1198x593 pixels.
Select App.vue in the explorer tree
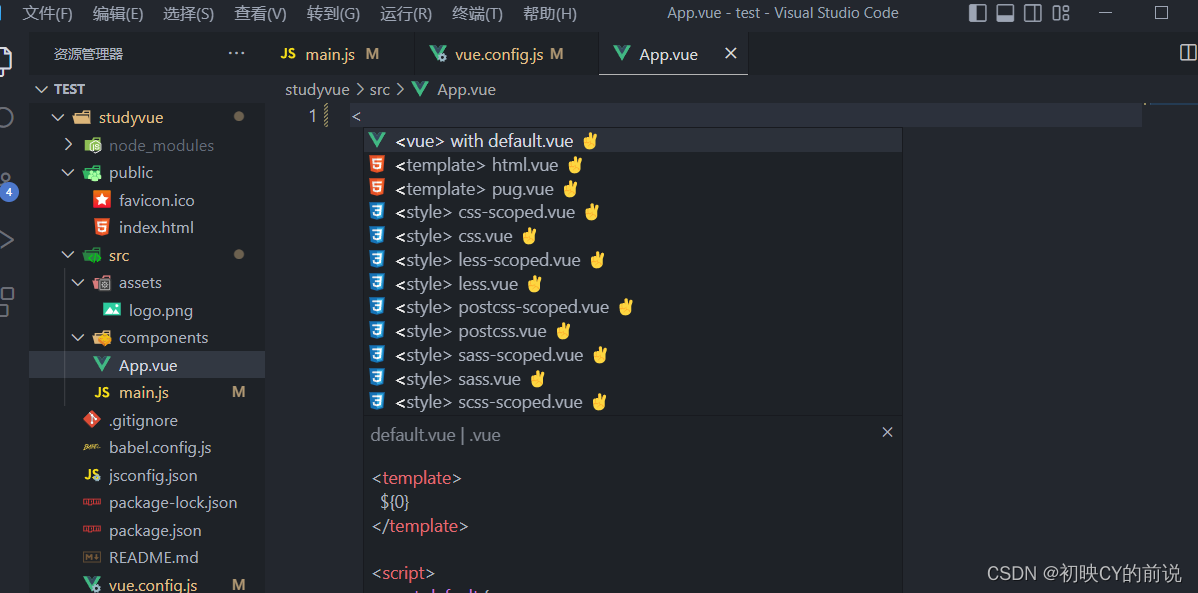point(147,365)
